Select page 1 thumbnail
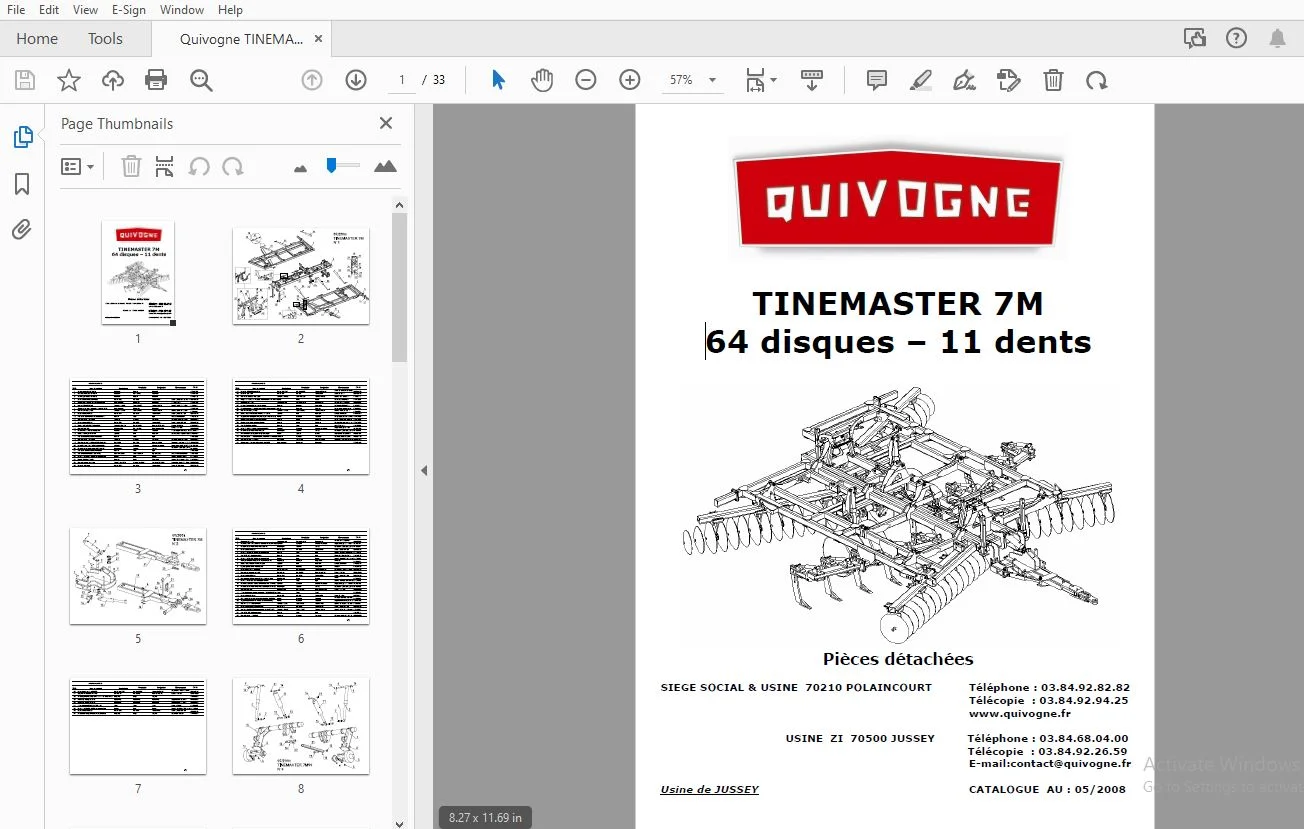 tap(138, 273)
